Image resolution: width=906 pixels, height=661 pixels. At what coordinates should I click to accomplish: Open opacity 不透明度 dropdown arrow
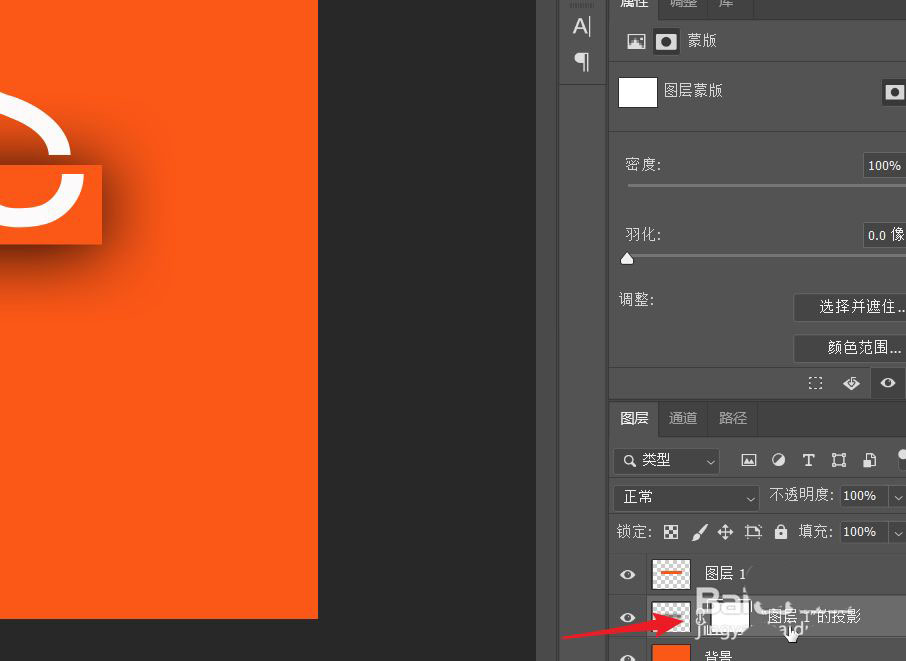point(897,497)
